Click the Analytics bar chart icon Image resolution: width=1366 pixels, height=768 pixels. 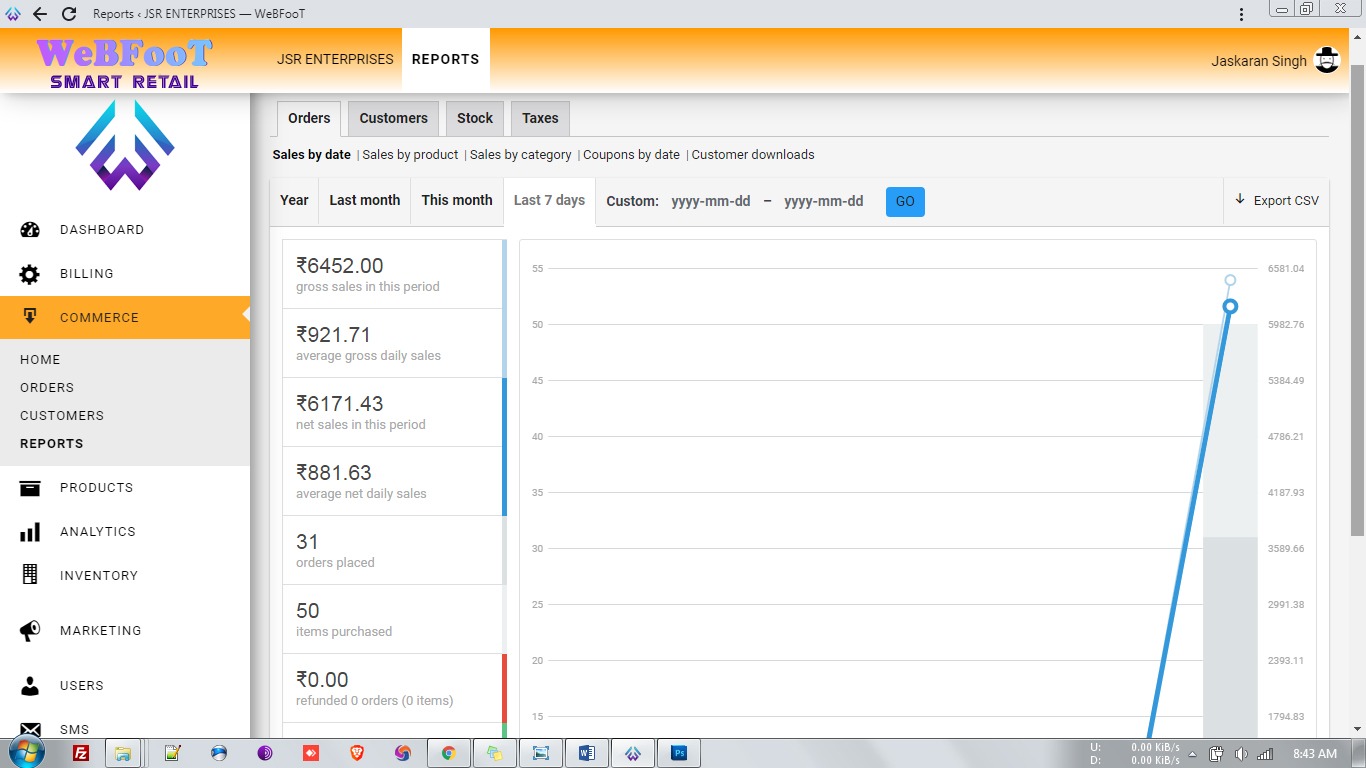pyautogui.click(x=30, y=532)
